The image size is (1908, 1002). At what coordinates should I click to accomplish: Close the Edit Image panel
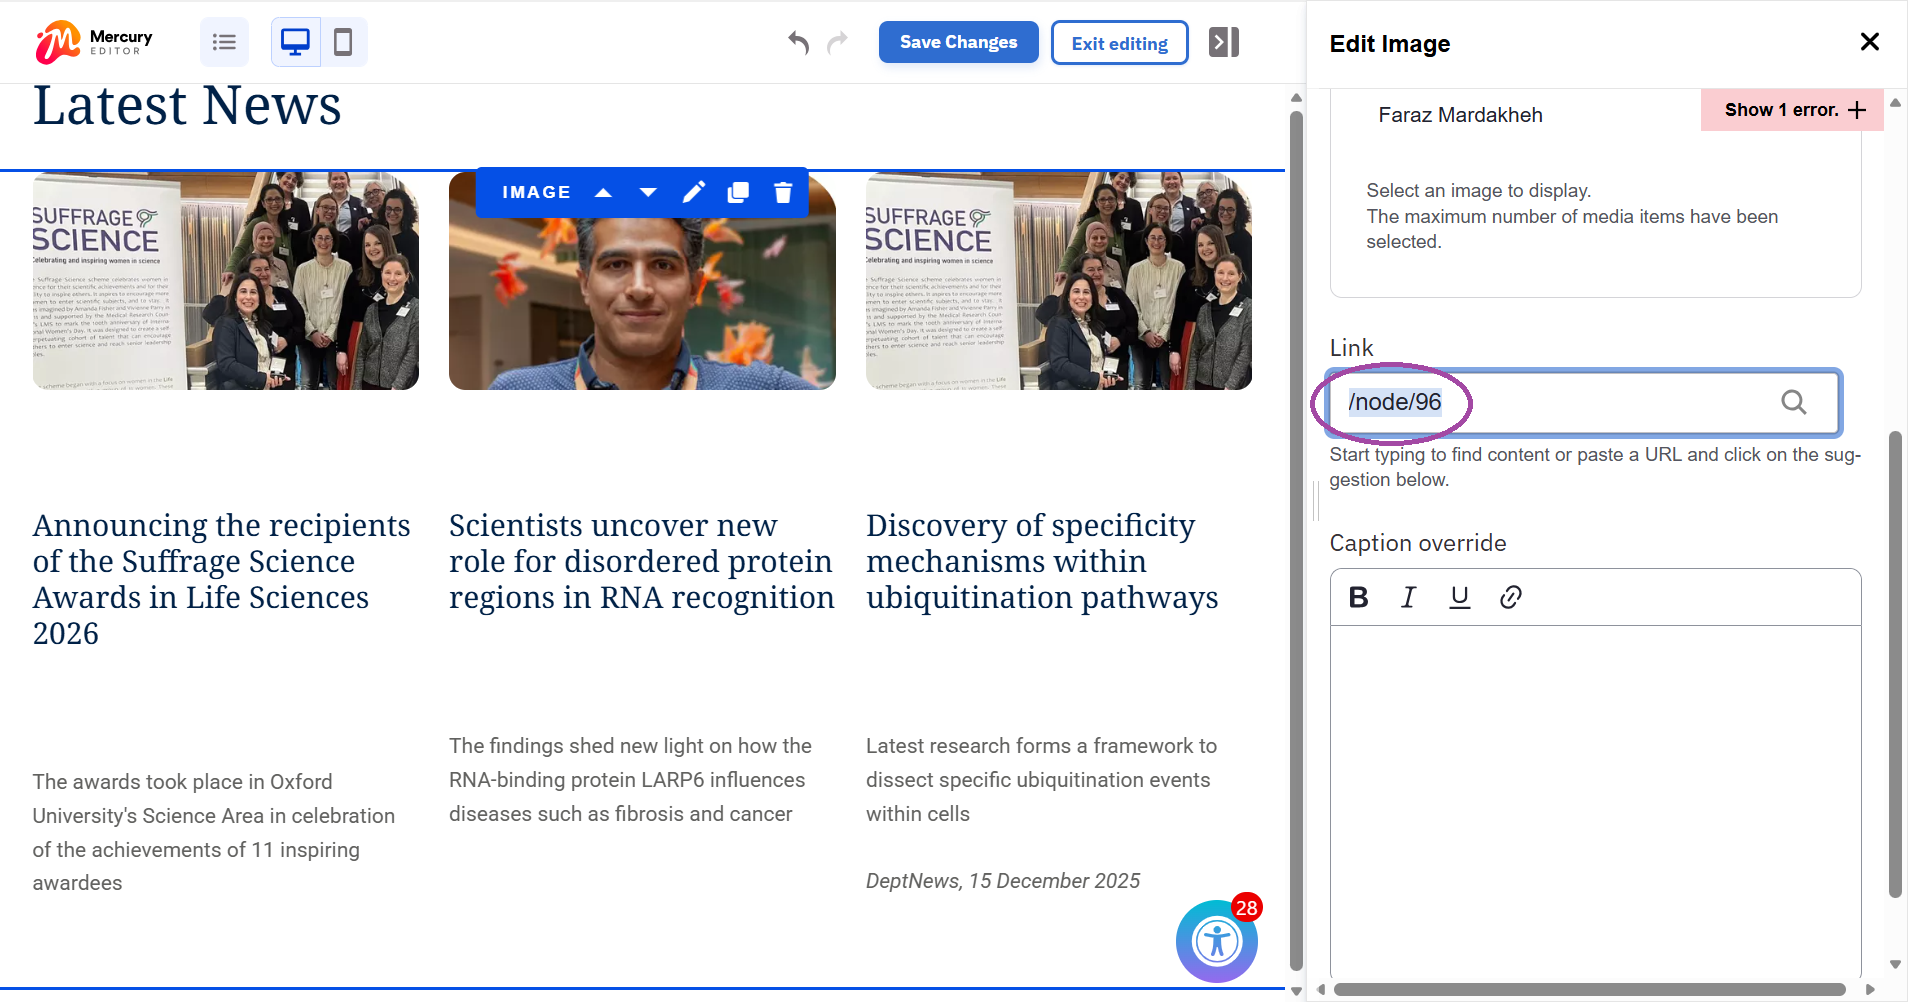(1869, 42)
